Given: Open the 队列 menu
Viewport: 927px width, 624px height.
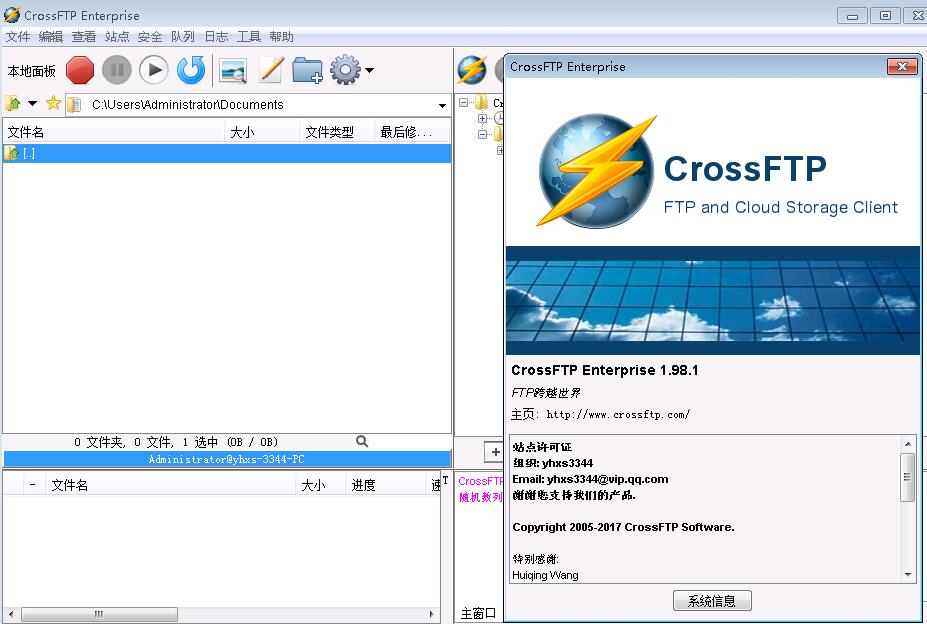Looking at the screenshot, I should coord(183,37).
